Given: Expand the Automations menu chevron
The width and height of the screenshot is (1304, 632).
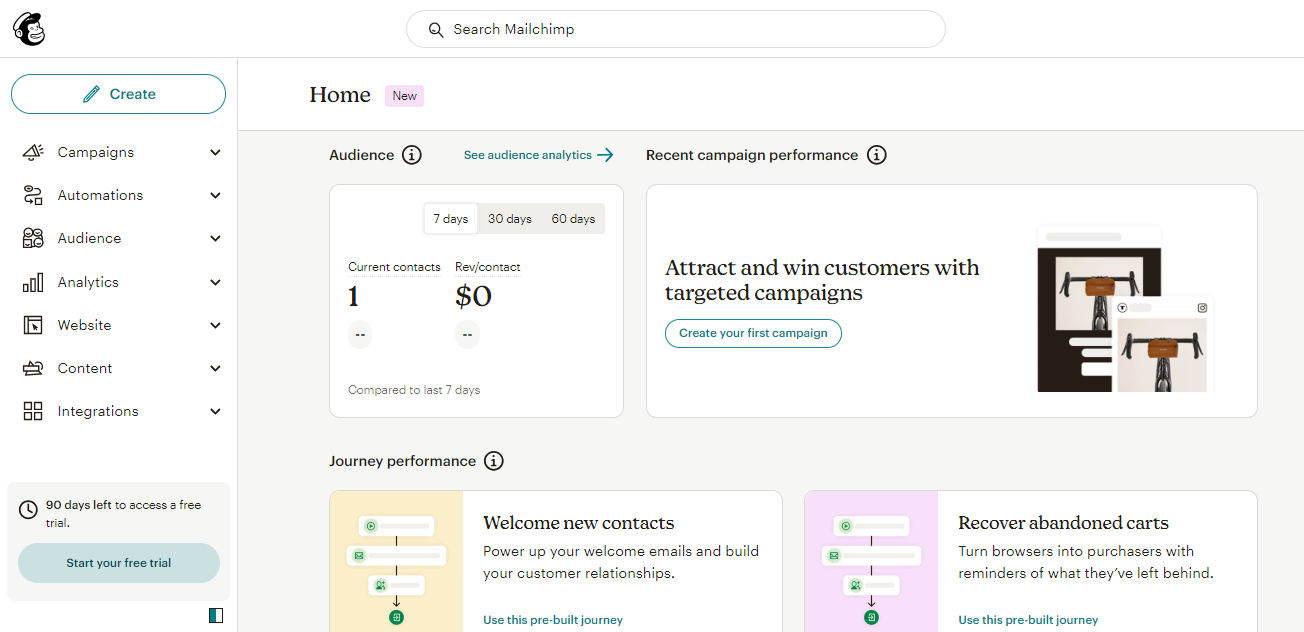Looking at the screenshot, I should coord(215,195).
